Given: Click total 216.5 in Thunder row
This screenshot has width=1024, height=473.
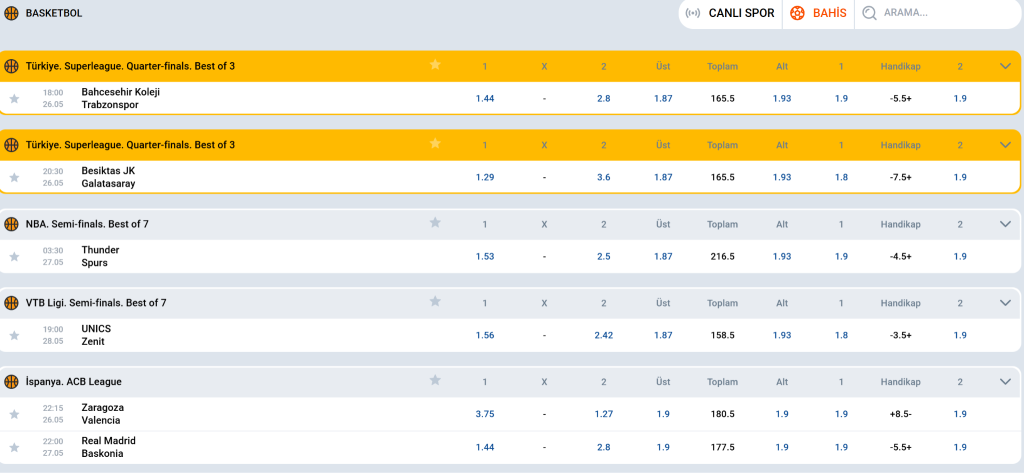Looking at the screenshot, I should click(x=722, y=257).
